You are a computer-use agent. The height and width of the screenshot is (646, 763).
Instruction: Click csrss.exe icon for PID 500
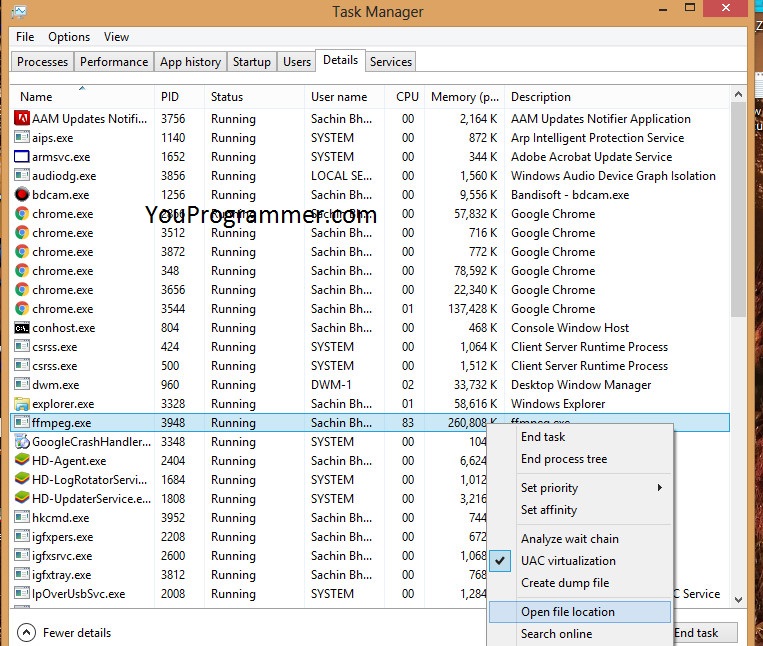22,365
